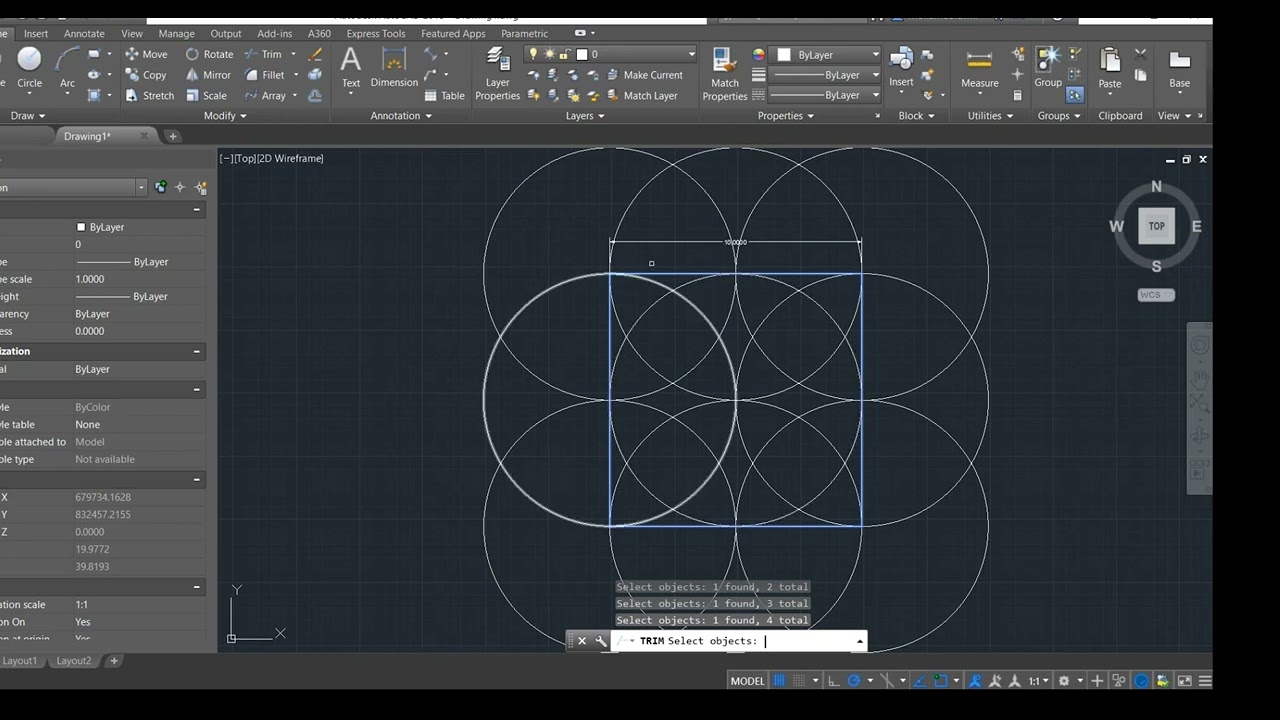Select the Arc draw tool
The image size is (1280, 720).
pos(67,68)
